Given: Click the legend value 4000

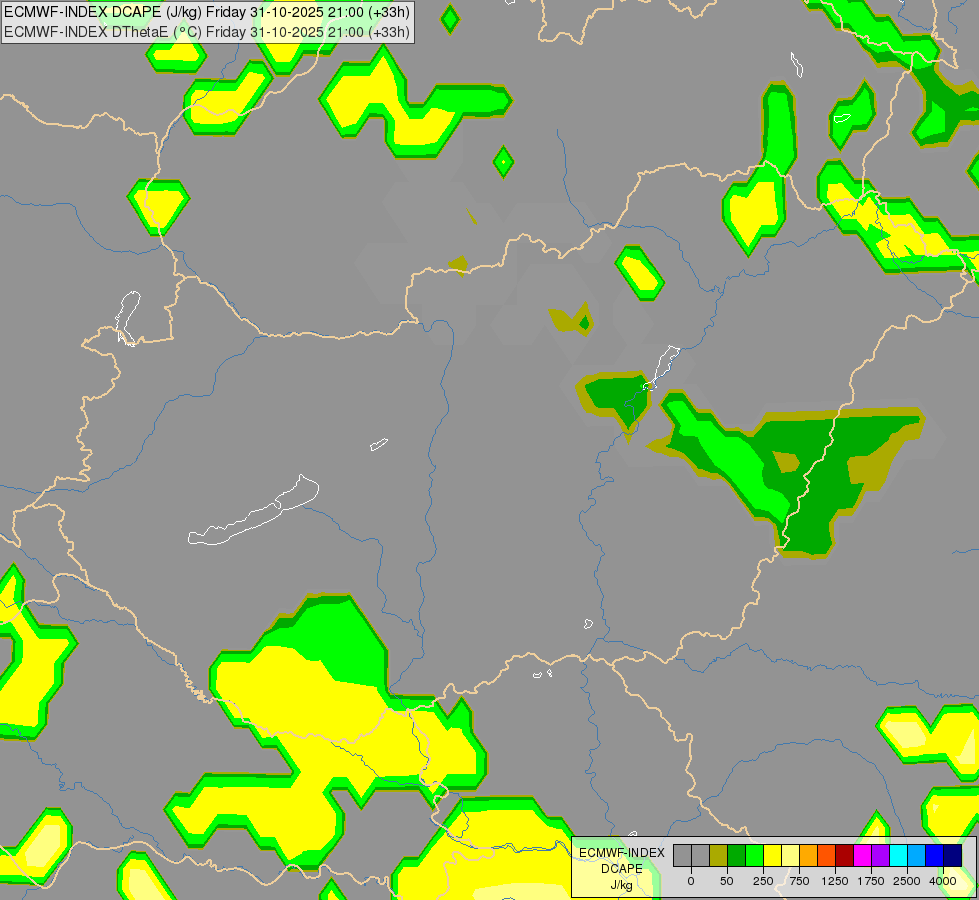Looking at the screenshot, I should click(943, 881).
